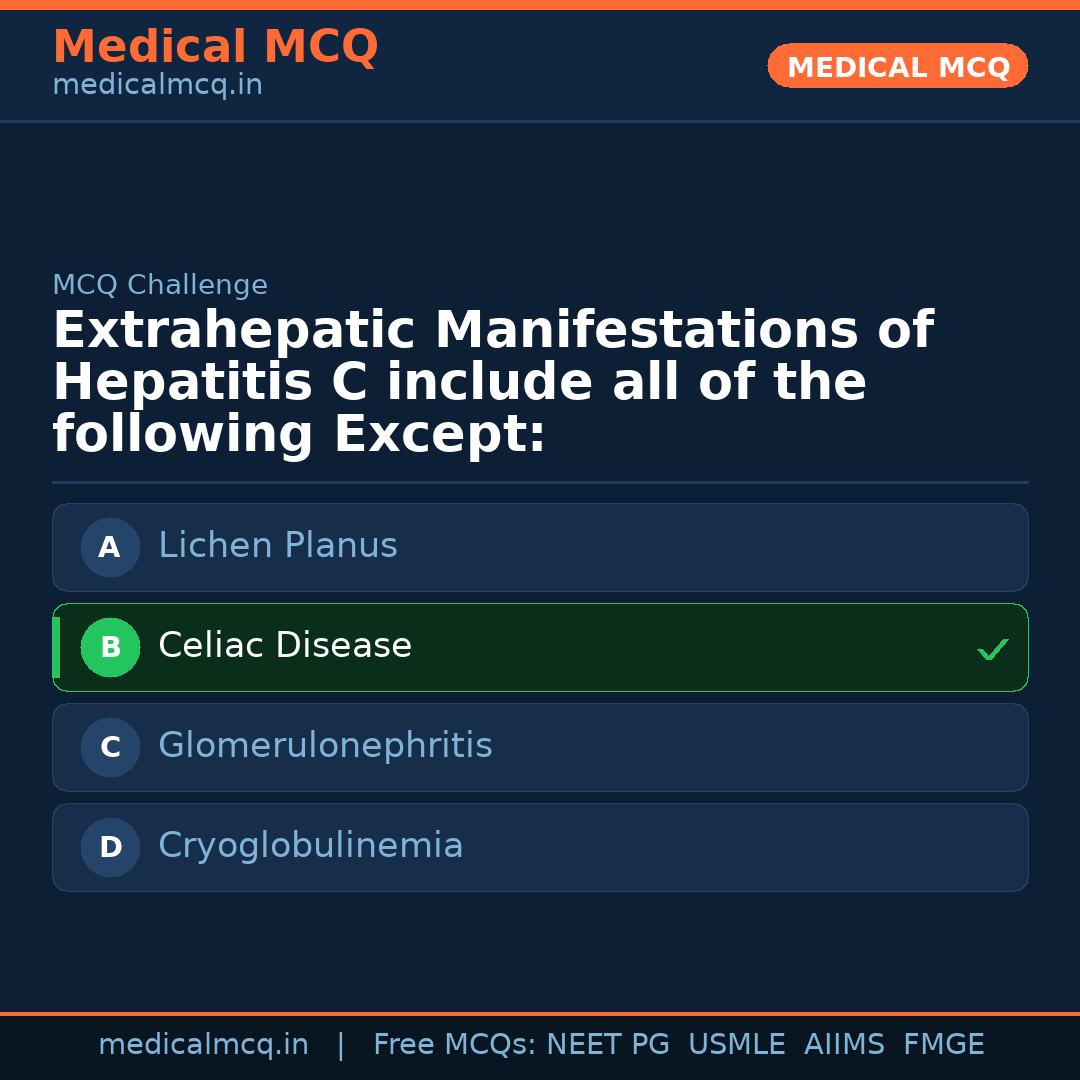The height and width of the screenshot is (1080, 1080).
Task: Click the Free MCQs footer text
Action: coord(453,1045)
